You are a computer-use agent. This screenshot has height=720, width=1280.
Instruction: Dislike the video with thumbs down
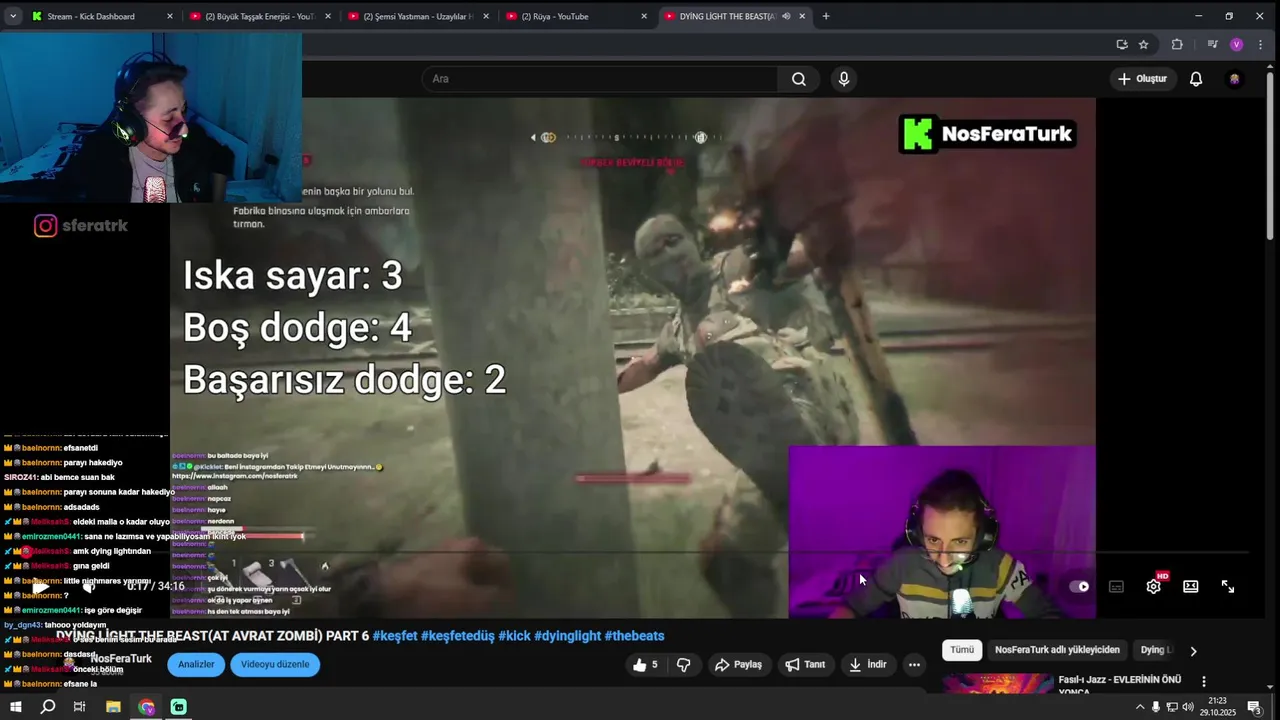tap(683, 665)
